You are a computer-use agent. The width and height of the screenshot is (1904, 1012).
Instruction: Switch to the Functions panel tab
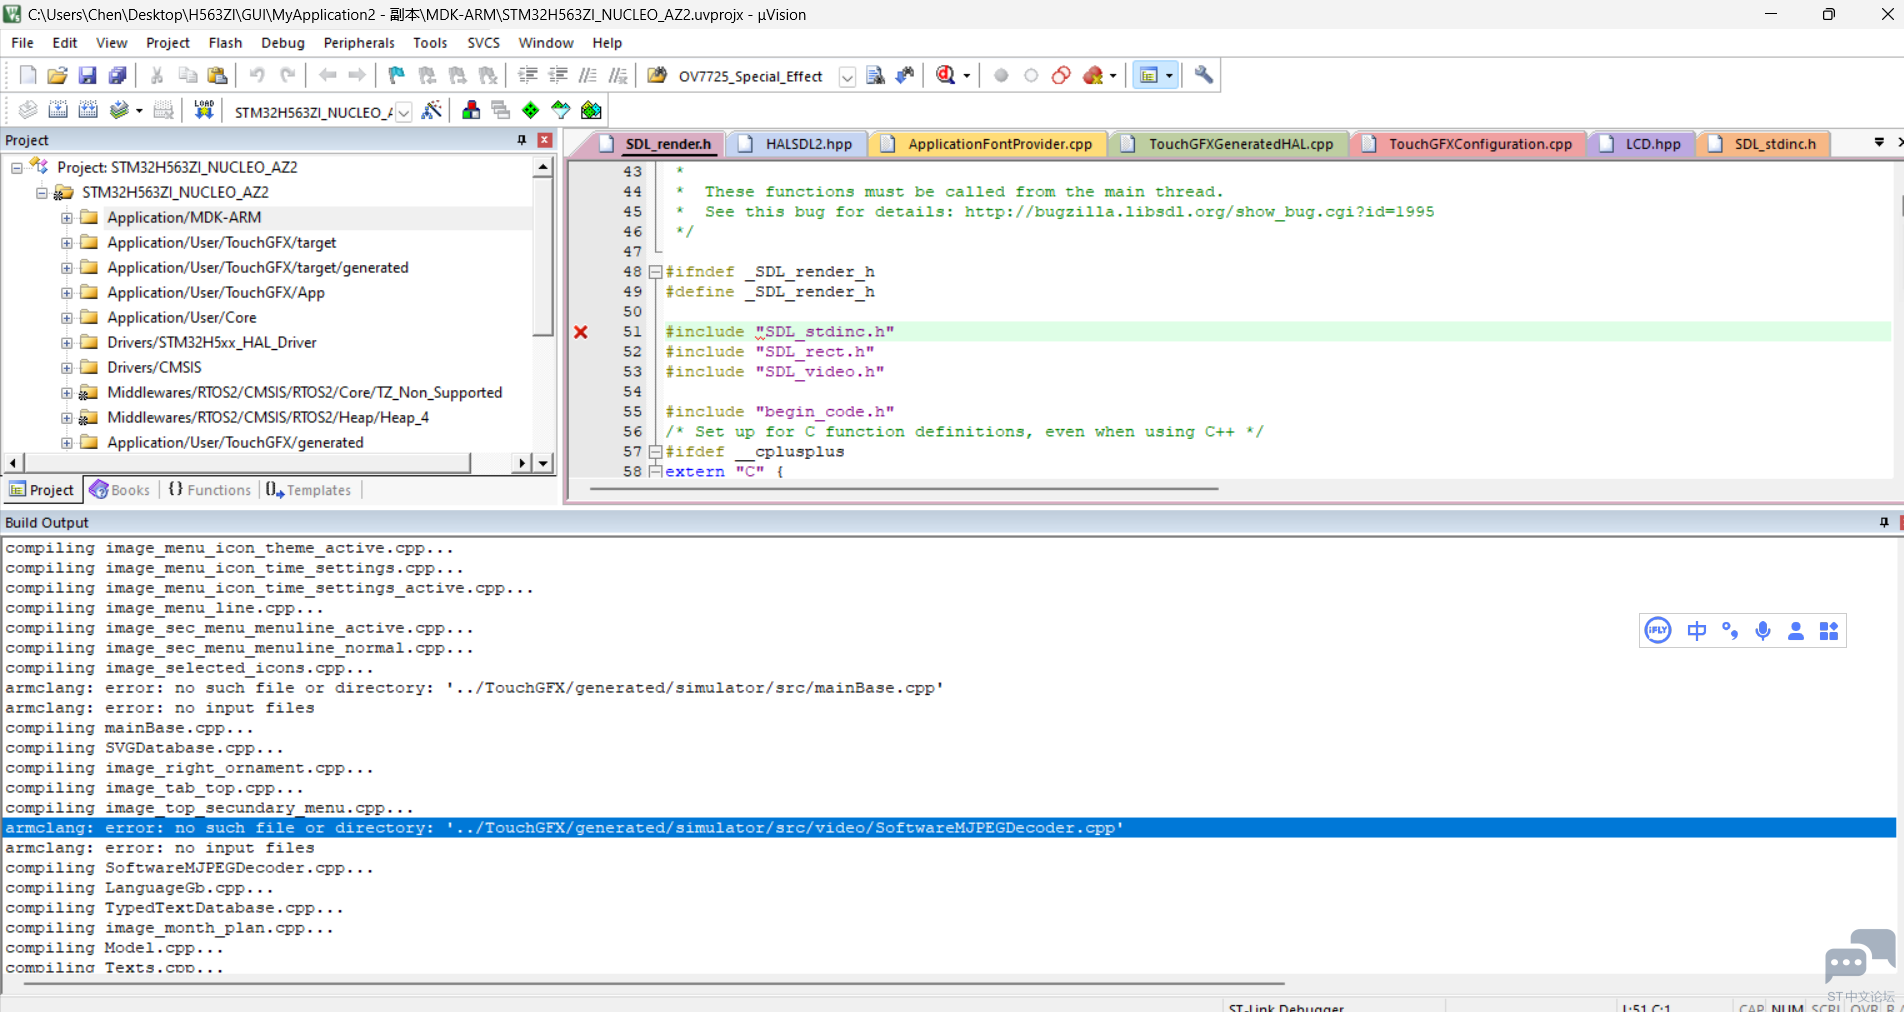tap(210, 490)
